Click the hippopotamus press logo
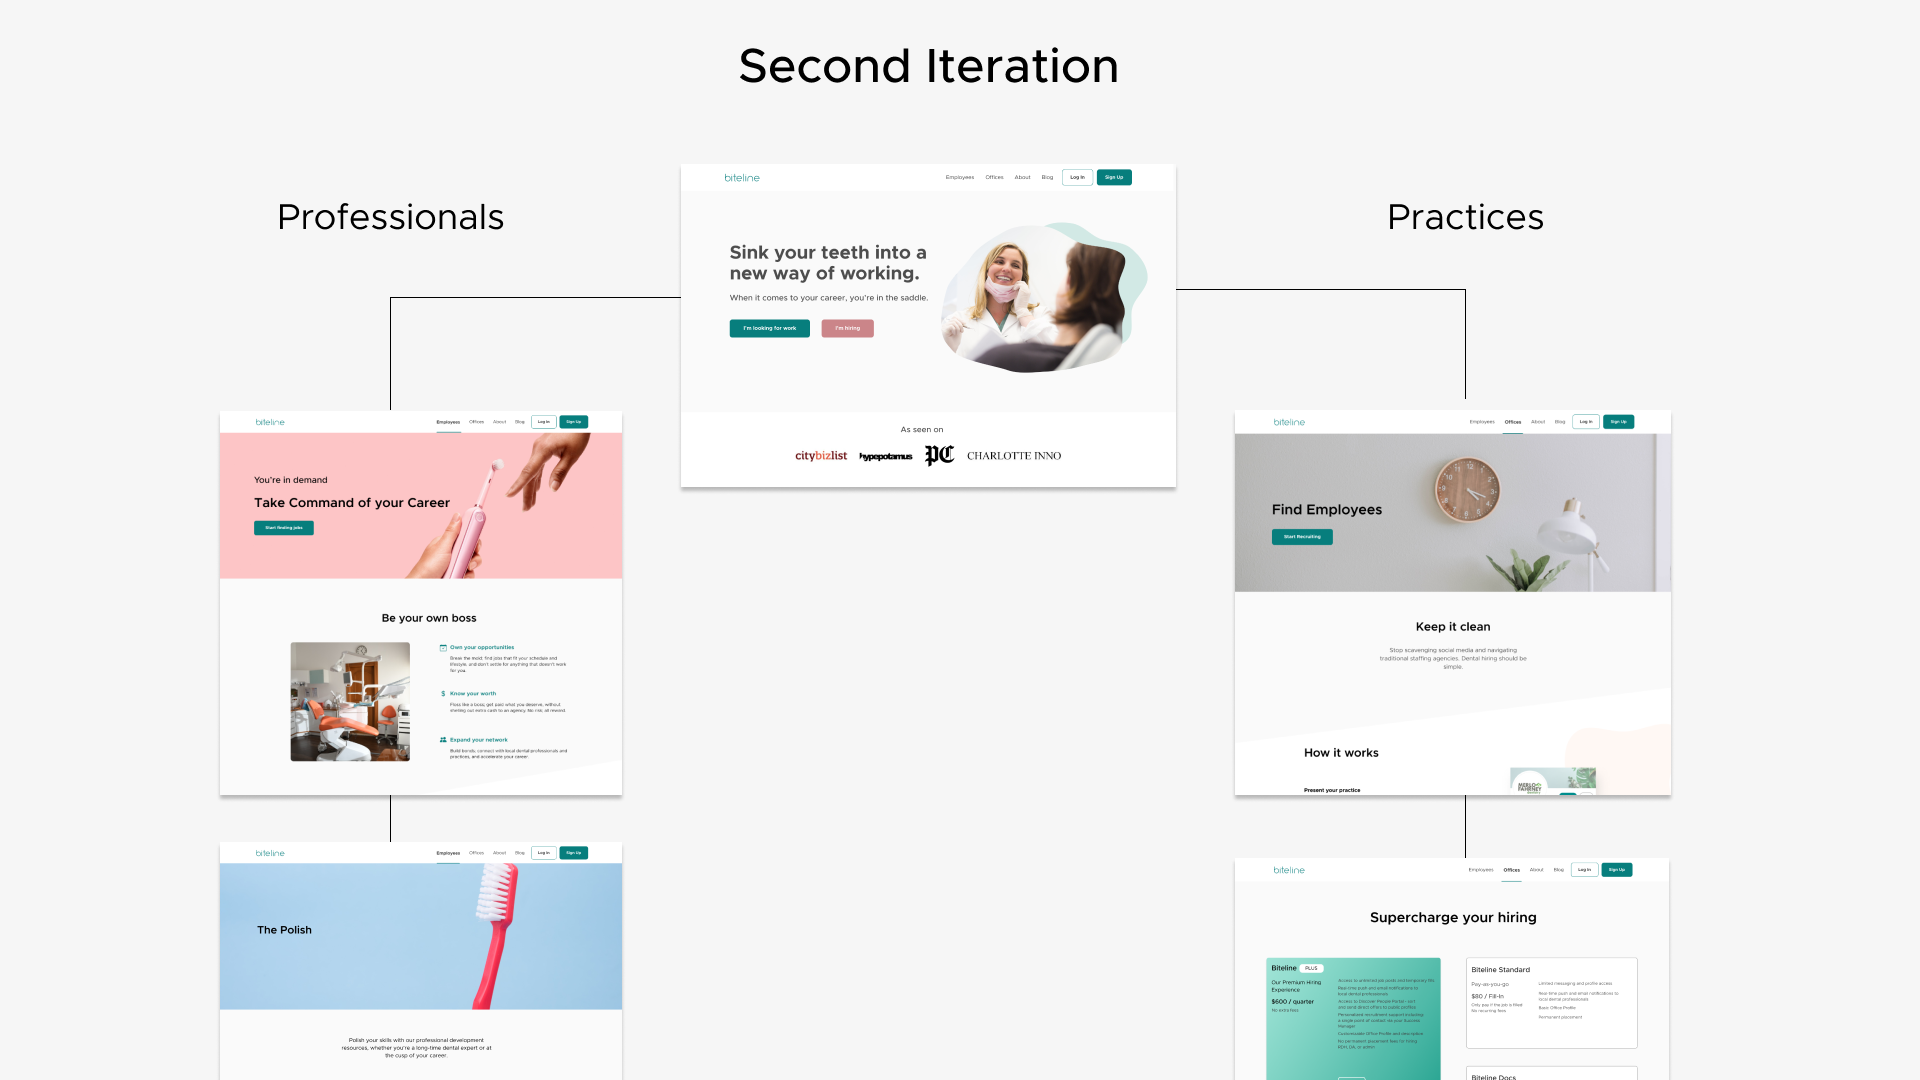Viewport: 1920px width, 1080px height. coord(885,455)
